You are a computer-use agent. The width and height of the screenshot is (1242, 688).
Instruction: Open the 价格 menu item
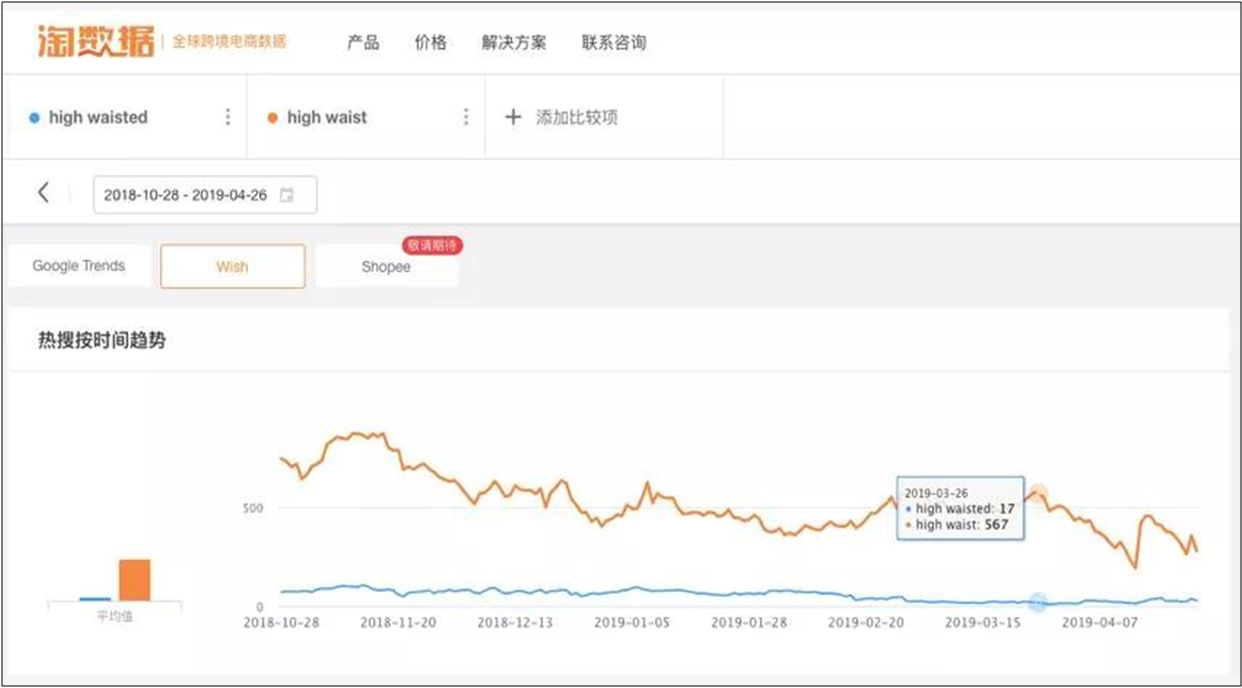(431, 43)
